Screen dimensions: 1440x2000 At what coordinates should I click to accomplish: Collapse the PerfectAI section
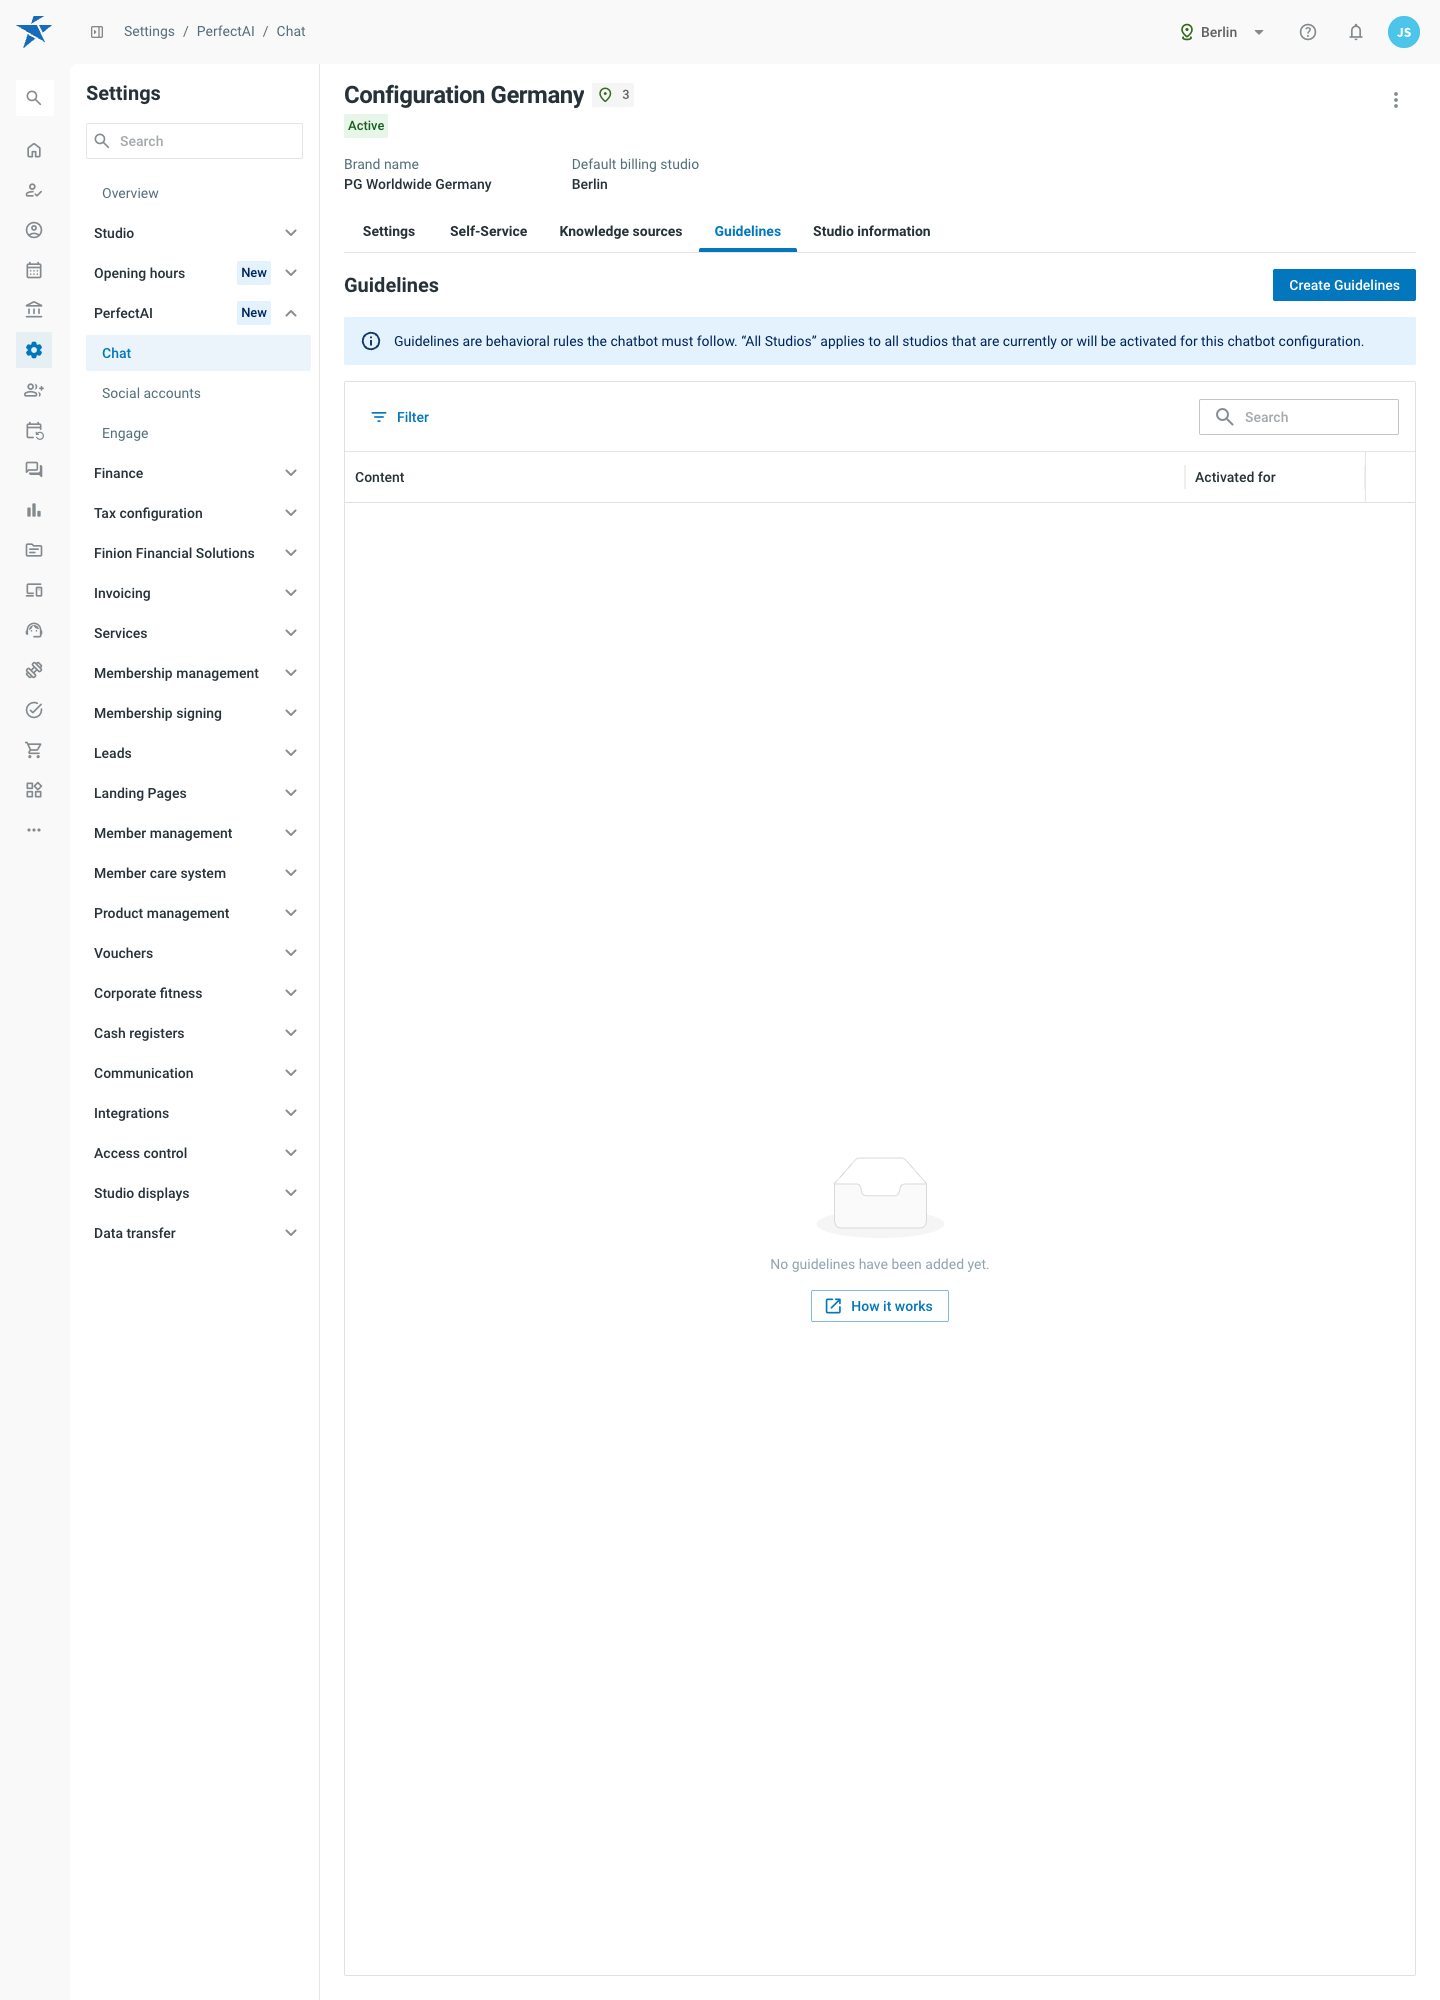pos(198,313)
